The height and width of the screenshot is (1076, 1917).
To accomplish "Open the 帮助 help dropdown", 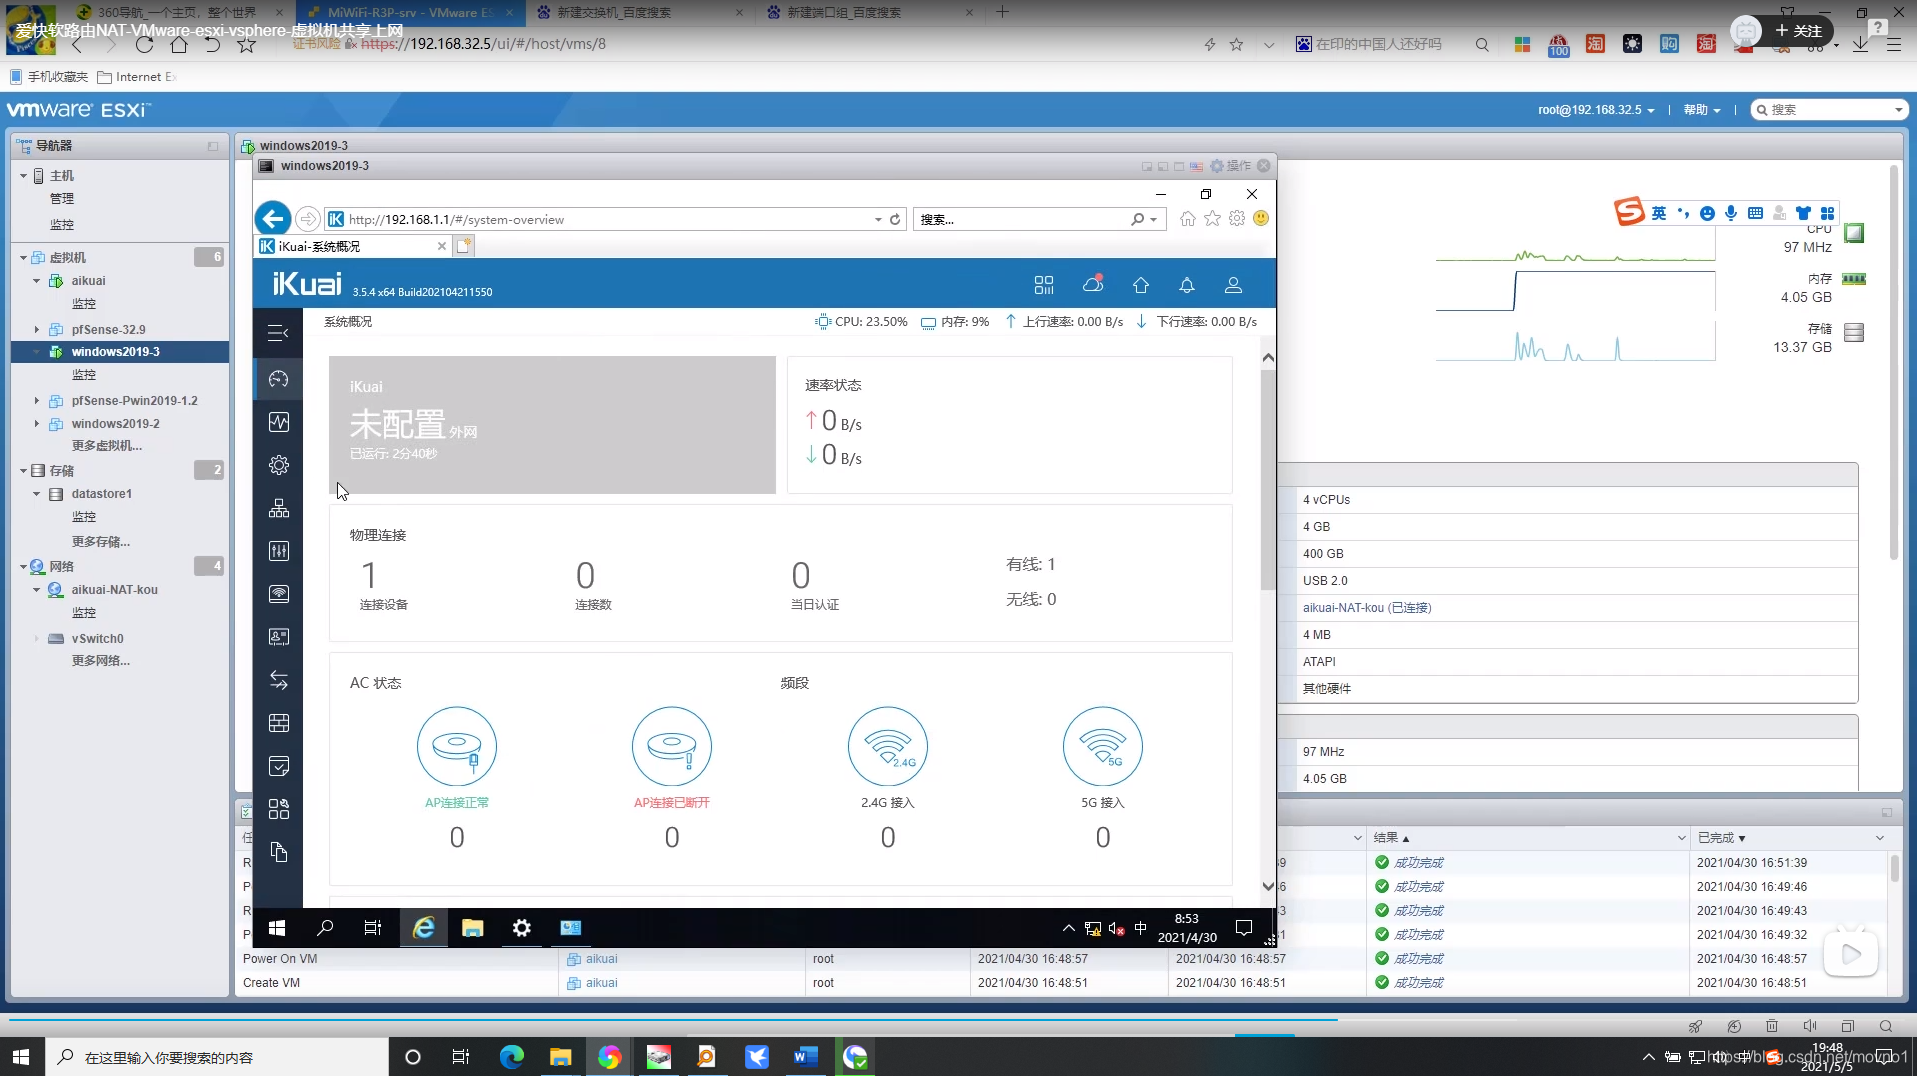I will click(1701, 110).
